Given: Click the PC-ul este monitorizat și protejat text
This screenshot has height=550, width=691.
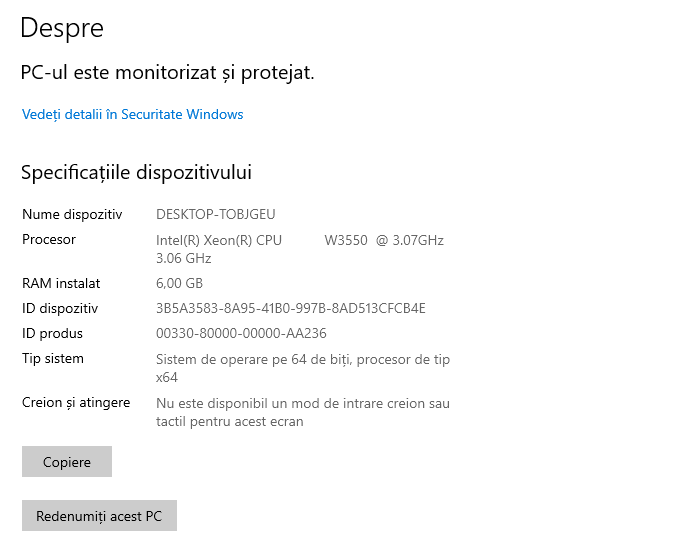Looking at the screenshot, I should [168, 73].
